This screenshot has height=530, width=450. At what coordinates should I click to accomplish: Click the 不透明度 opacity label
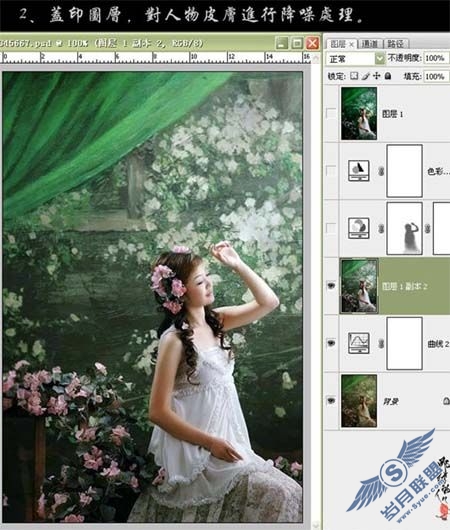[404, 58]
